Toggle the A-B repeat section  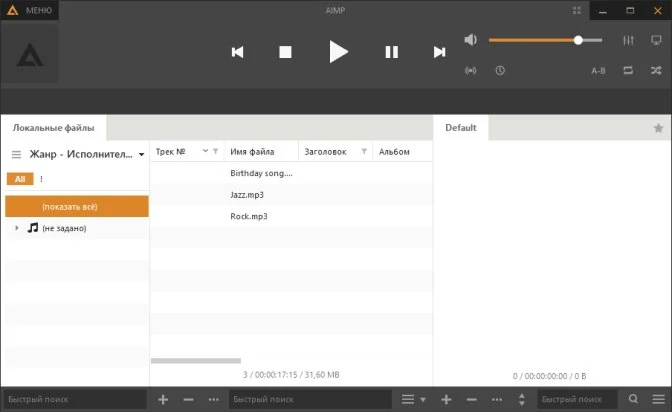tap(598, 71)
